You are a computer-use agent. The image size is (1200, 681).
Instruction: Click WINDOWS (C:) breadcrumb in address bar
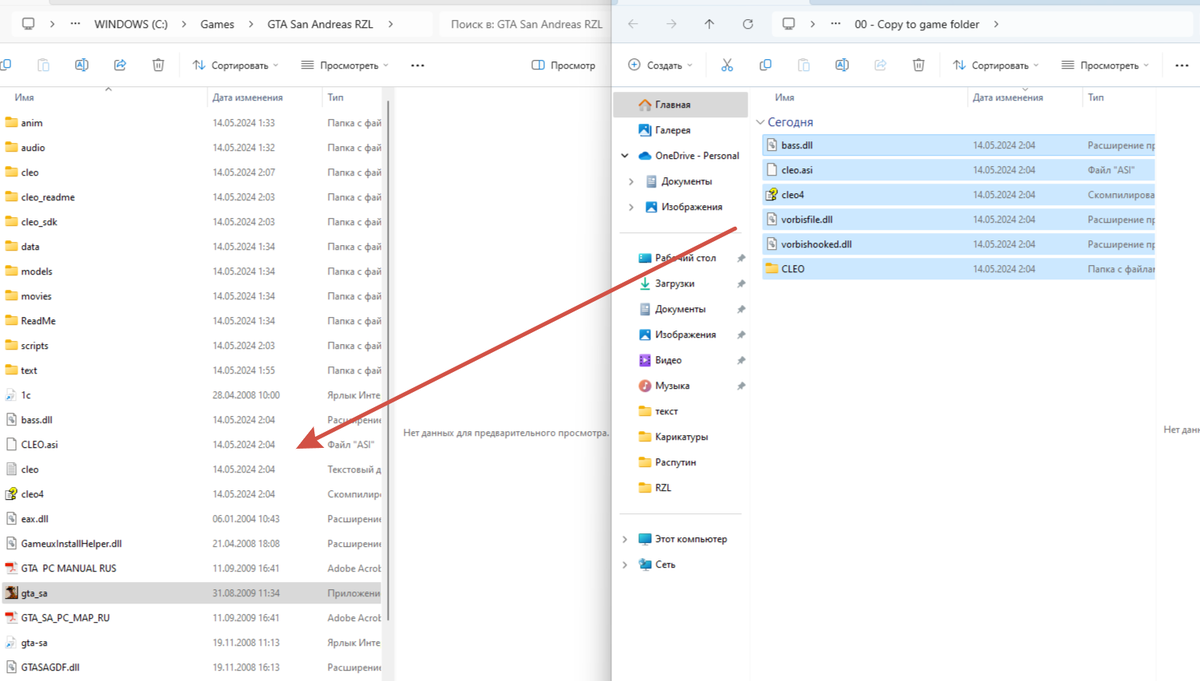[x=131, y=24]
